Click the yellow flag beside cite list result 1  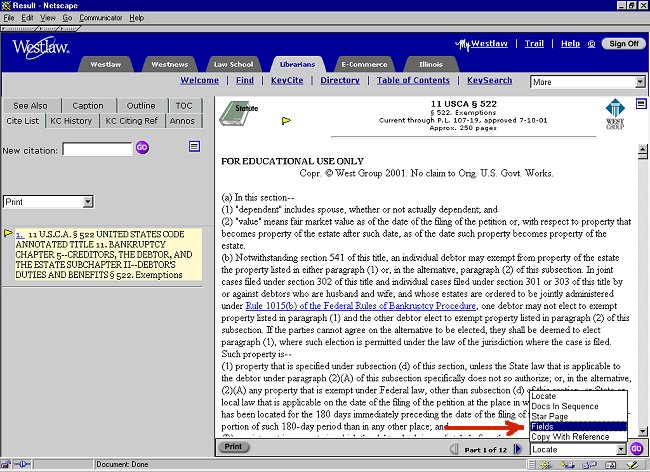(8, 233)
